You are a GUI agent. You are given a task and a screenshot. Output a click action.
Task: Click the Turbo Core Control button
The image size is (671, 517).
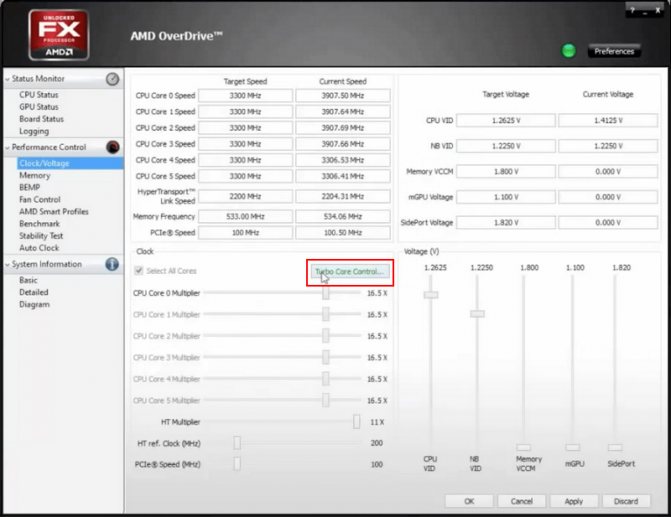(x=350, y=271)
